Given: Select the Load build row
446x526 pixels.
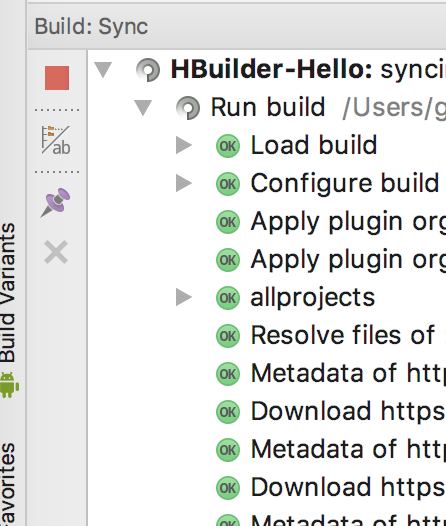Looking at the screenshot, I should point(267,146).
